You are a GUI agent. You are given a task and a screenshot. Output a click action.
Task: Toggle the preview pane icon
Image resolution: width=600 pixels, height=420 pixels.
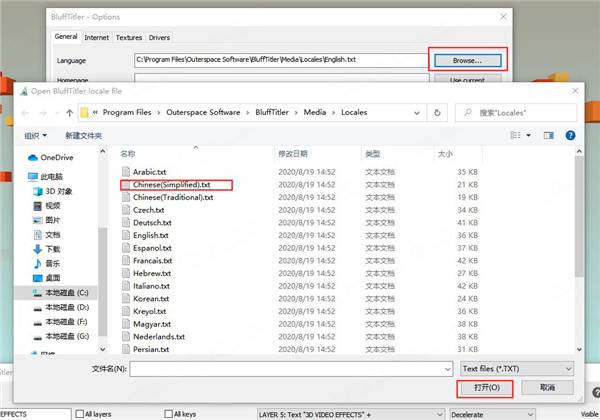click(x=548, y=135)
